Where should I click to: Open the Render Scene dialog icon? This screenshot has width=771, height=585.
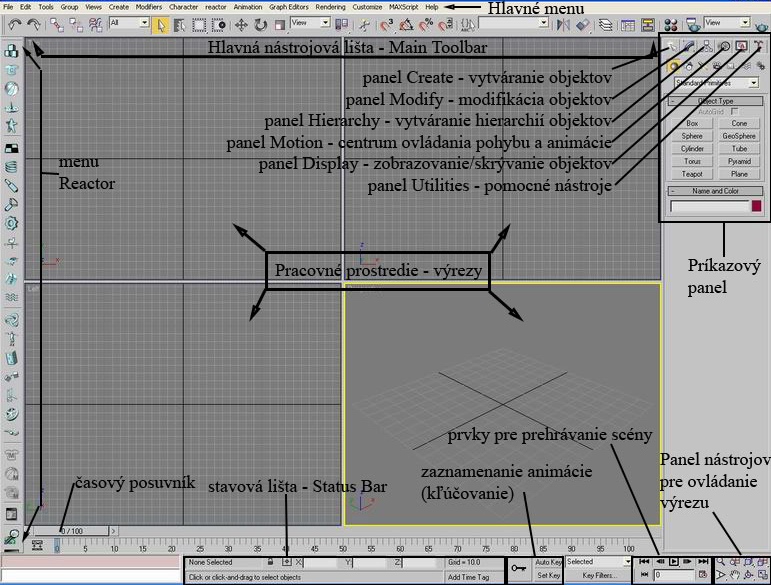[693, 25]
